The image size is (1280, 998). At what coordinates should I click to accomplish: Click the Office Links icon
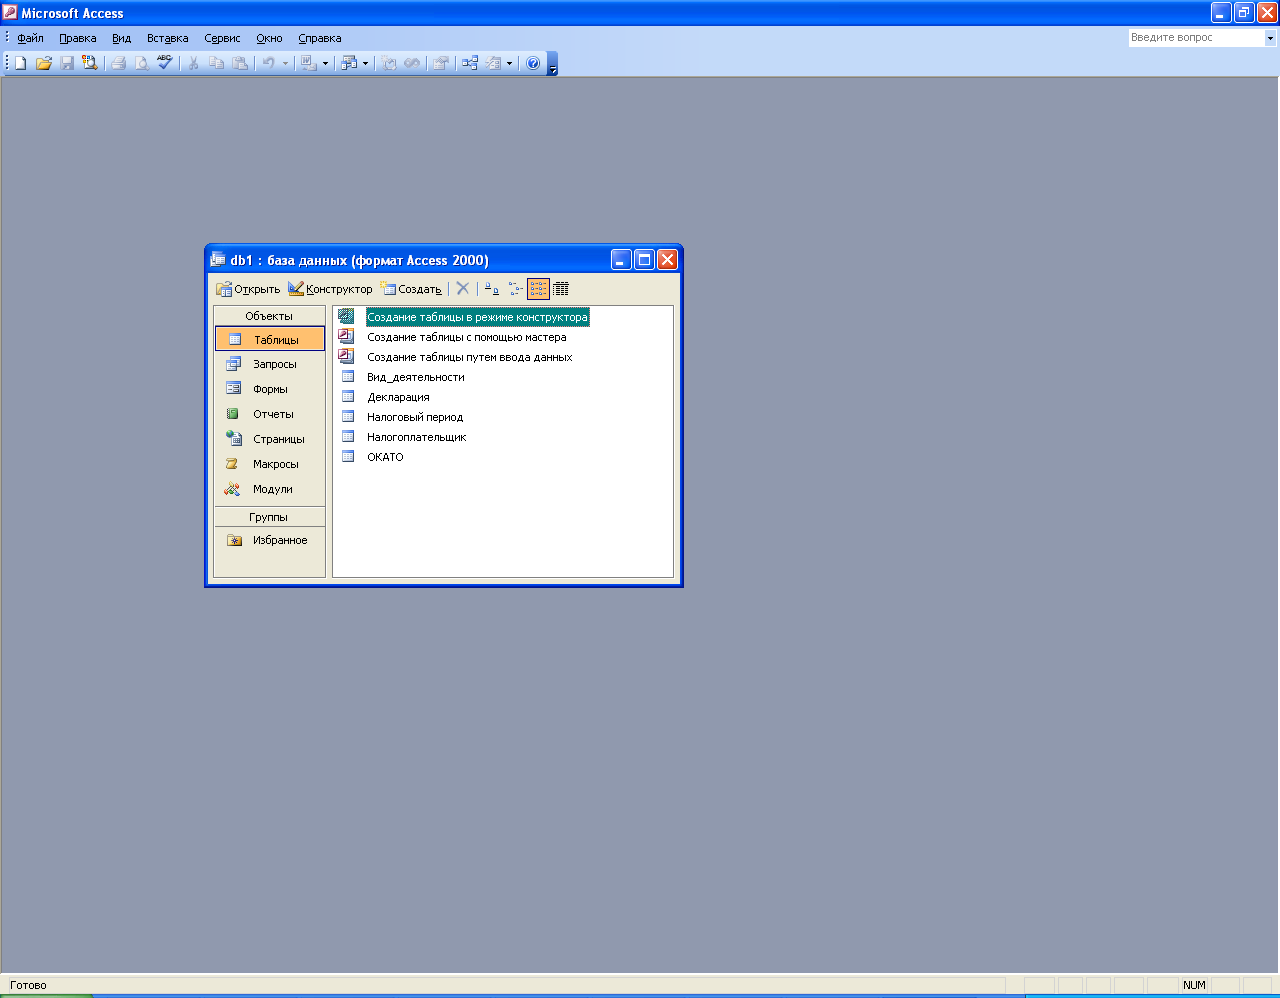tap(308, 63)
